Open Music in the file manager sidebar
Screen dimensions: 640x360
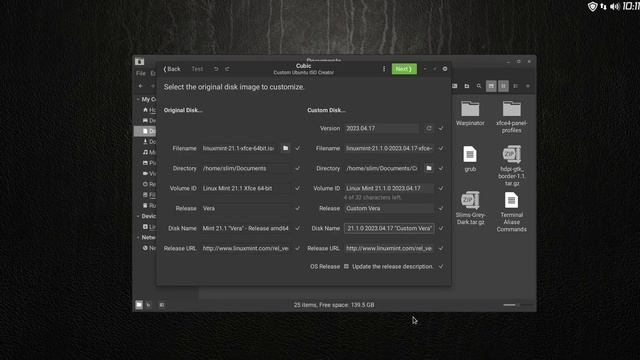(x=149, y=152)
